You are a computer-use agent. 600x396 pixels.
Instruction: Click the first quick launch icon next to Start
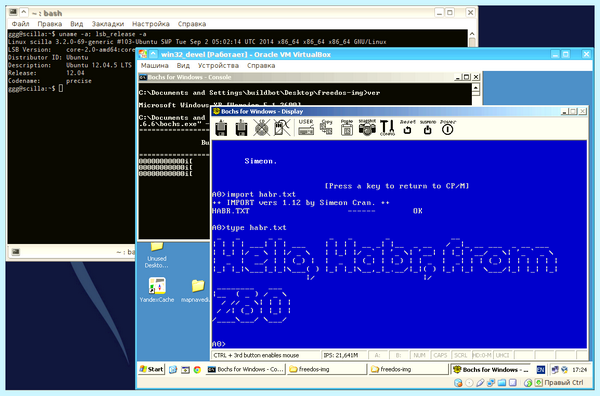173,370
